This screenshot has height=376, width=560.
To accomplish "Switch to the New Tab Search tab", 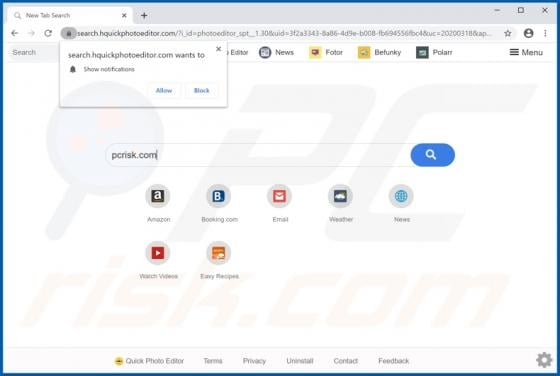I will pos(70,15).
